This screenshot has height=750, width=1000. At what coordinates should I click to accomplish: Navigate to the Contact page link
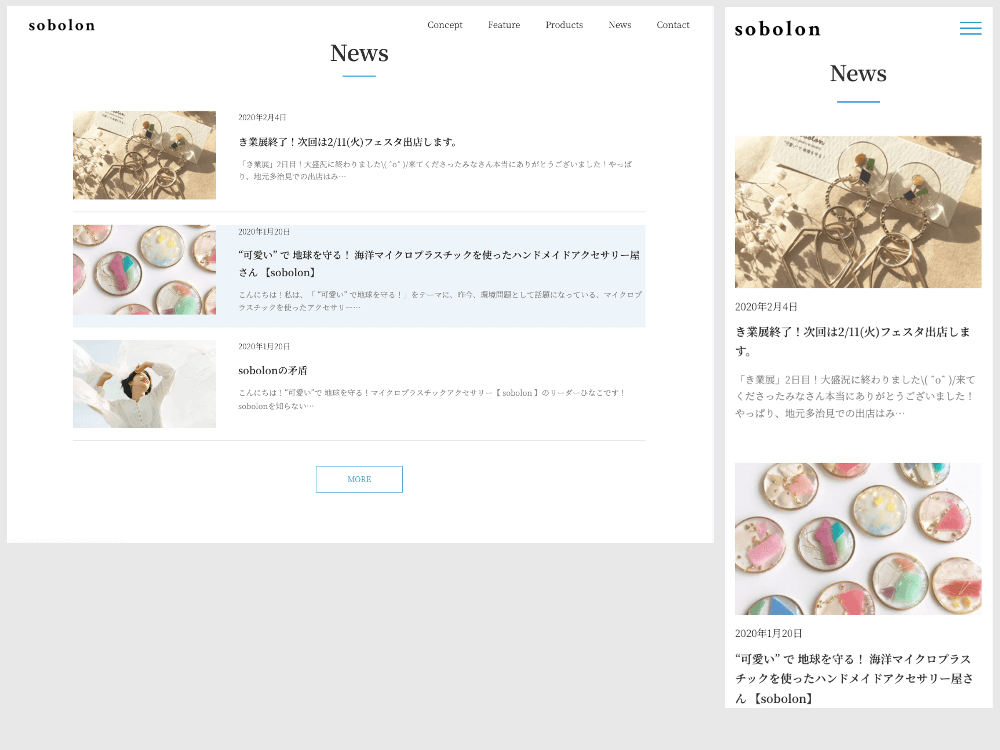[x=673, y=25]
